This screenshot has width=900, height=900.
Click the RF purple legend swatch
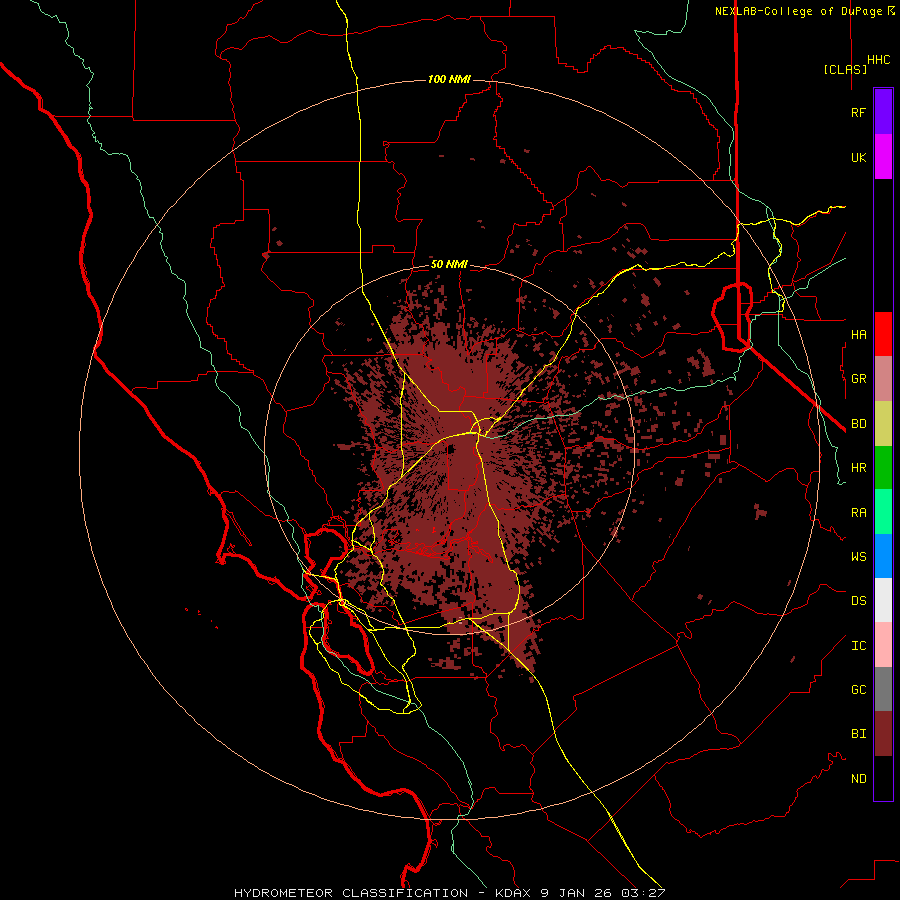coord(883,112)
